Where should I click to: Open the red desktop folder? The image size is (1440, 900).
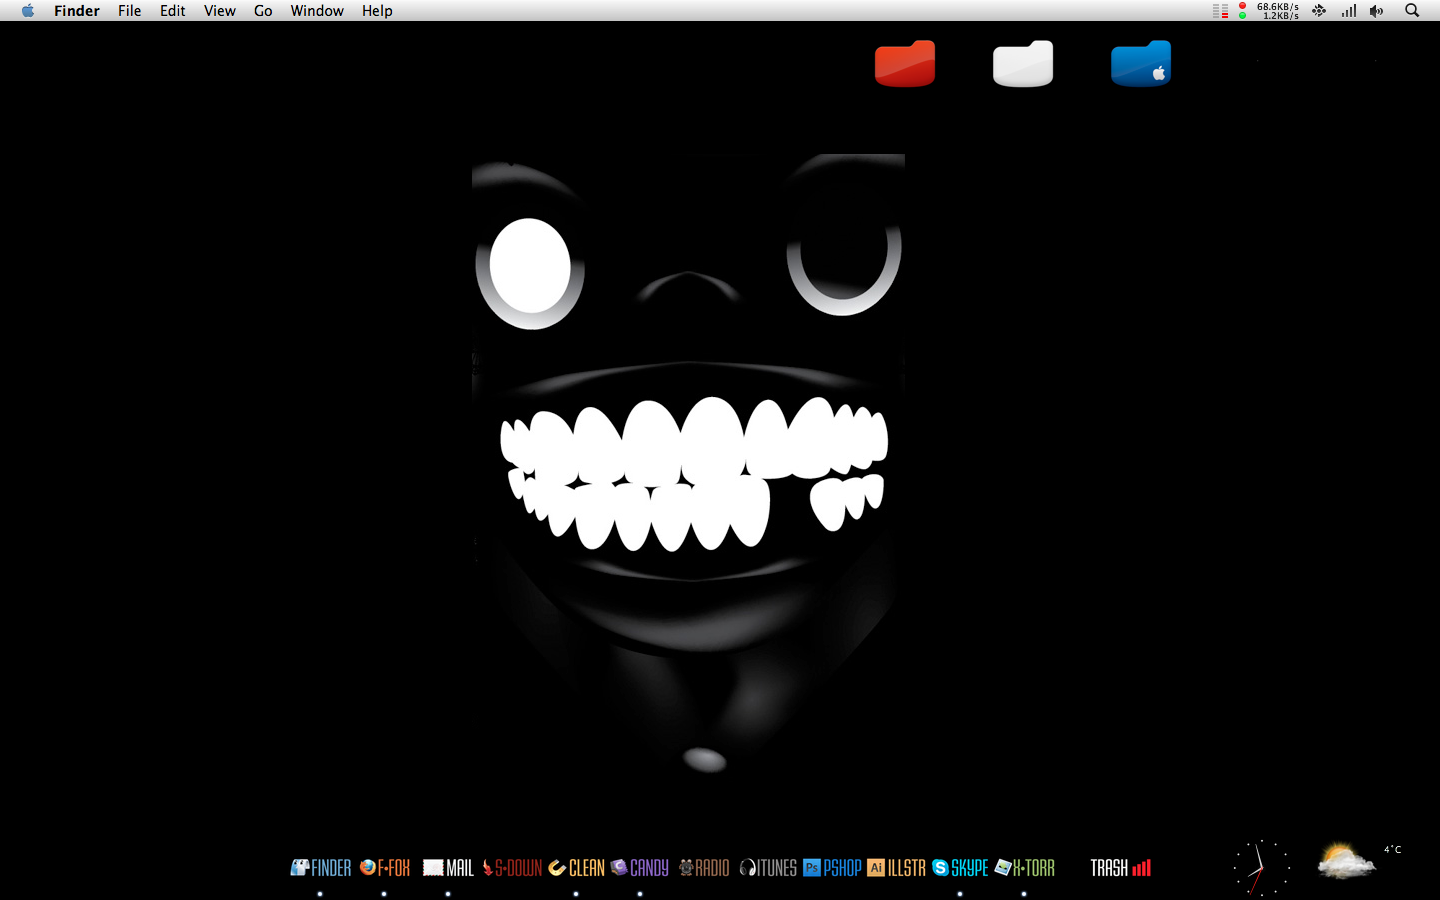point(905,64)
